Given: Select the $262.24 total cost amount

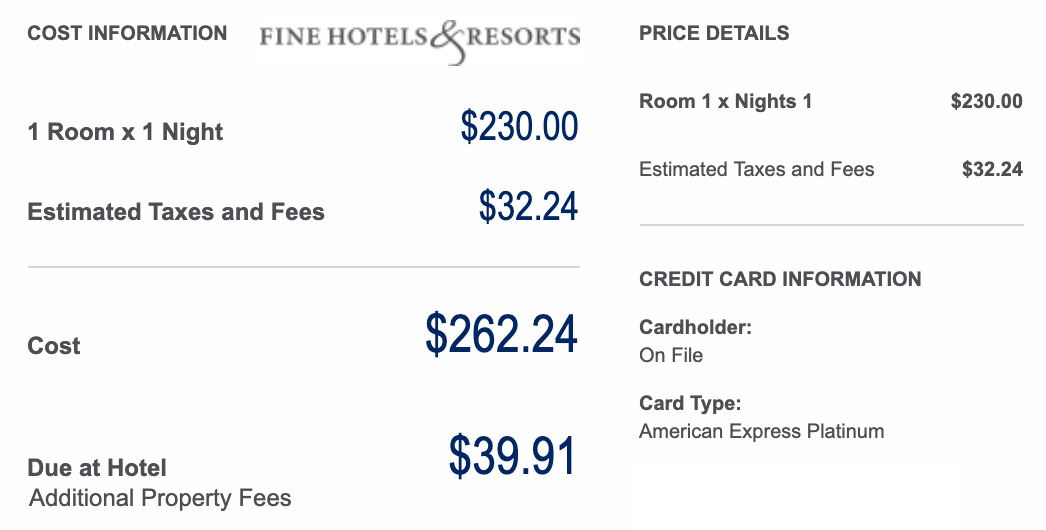Looking at the screenshot, I should tap(501, 333).
